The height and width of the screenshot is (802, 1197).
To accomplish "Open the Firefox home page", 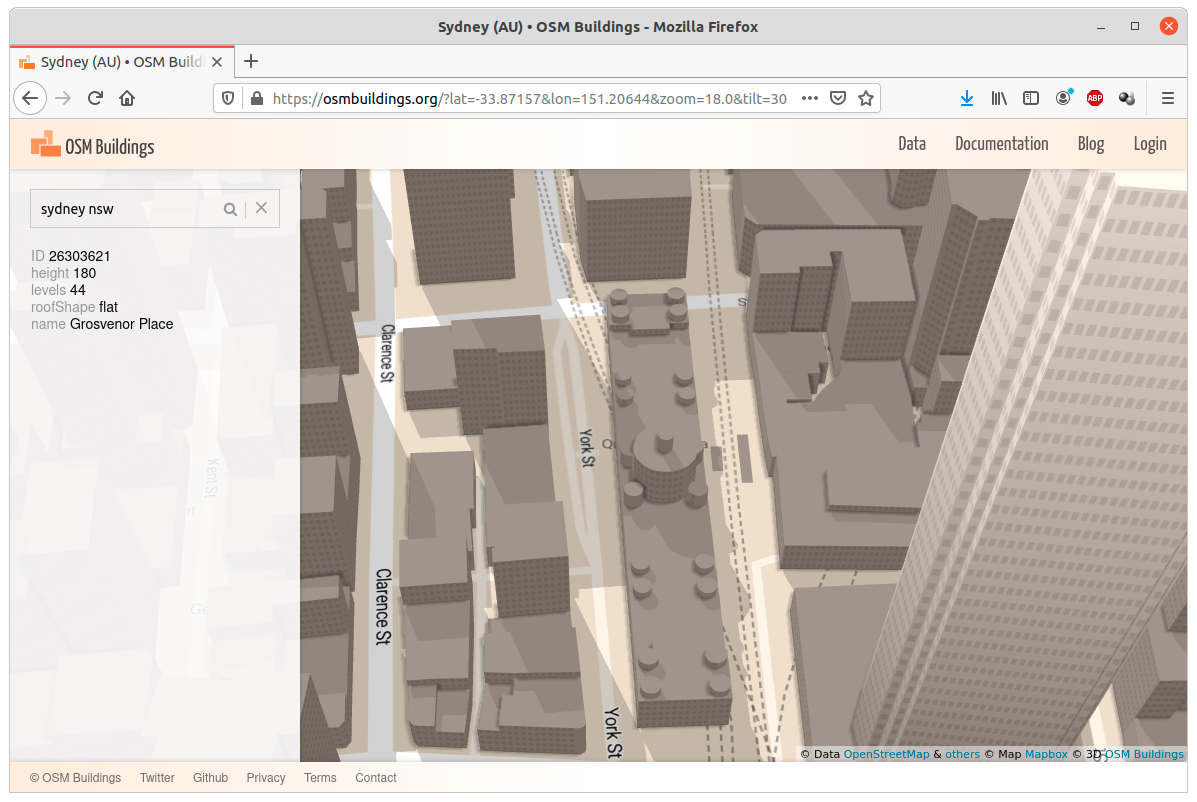I will click(x=127, y=98).
